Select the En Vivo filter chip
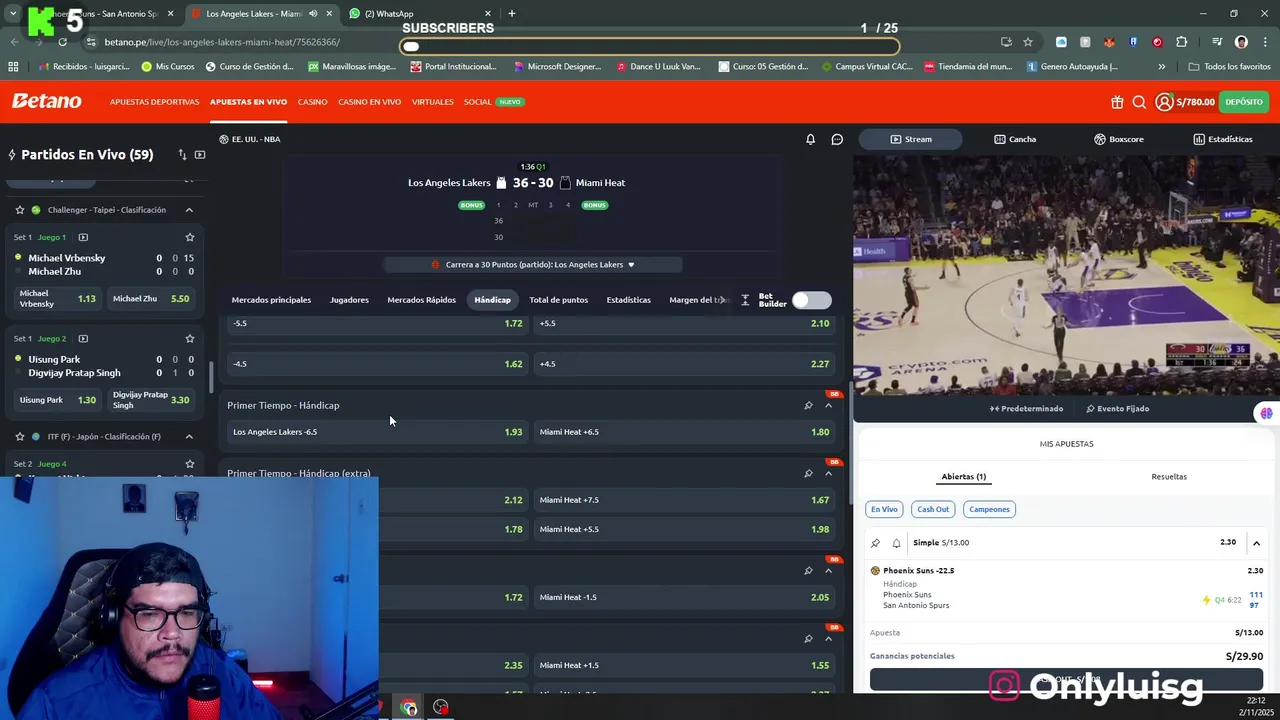This screenshot has width=1280, height=720. pyautogui.click(x=884, y=509)
